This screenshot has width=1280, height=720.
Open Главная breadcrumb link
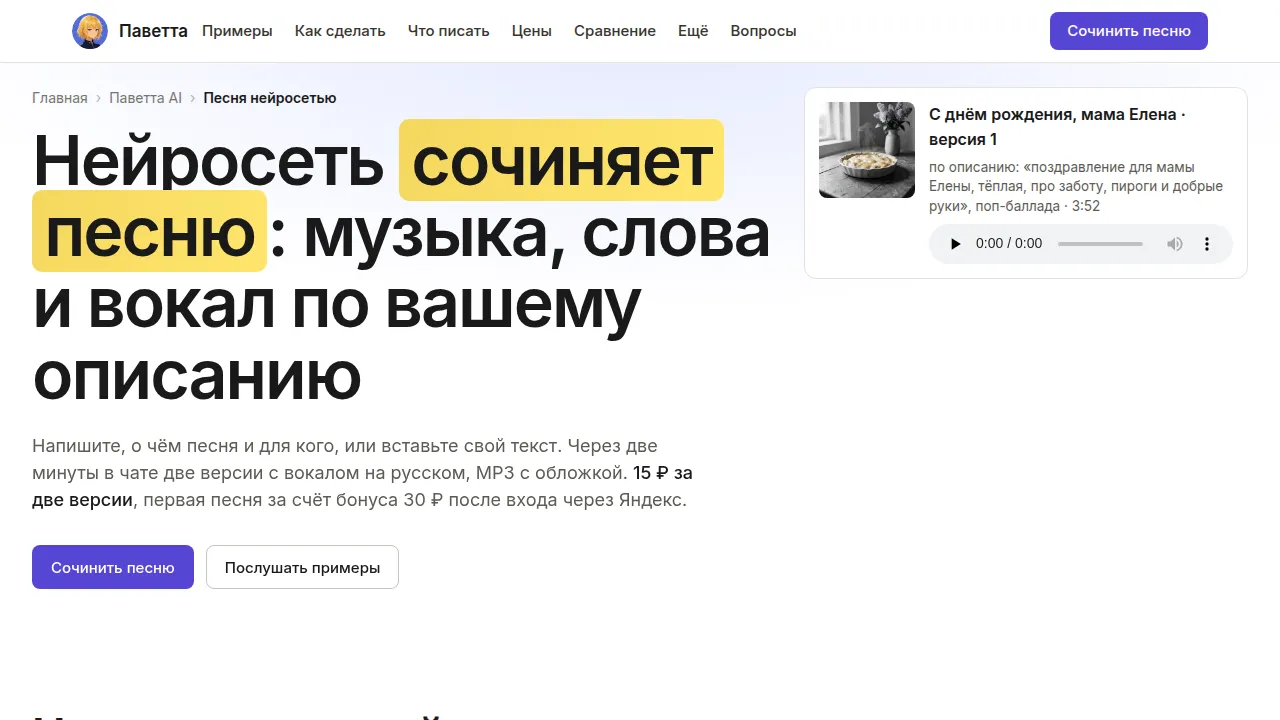point(60,98)
